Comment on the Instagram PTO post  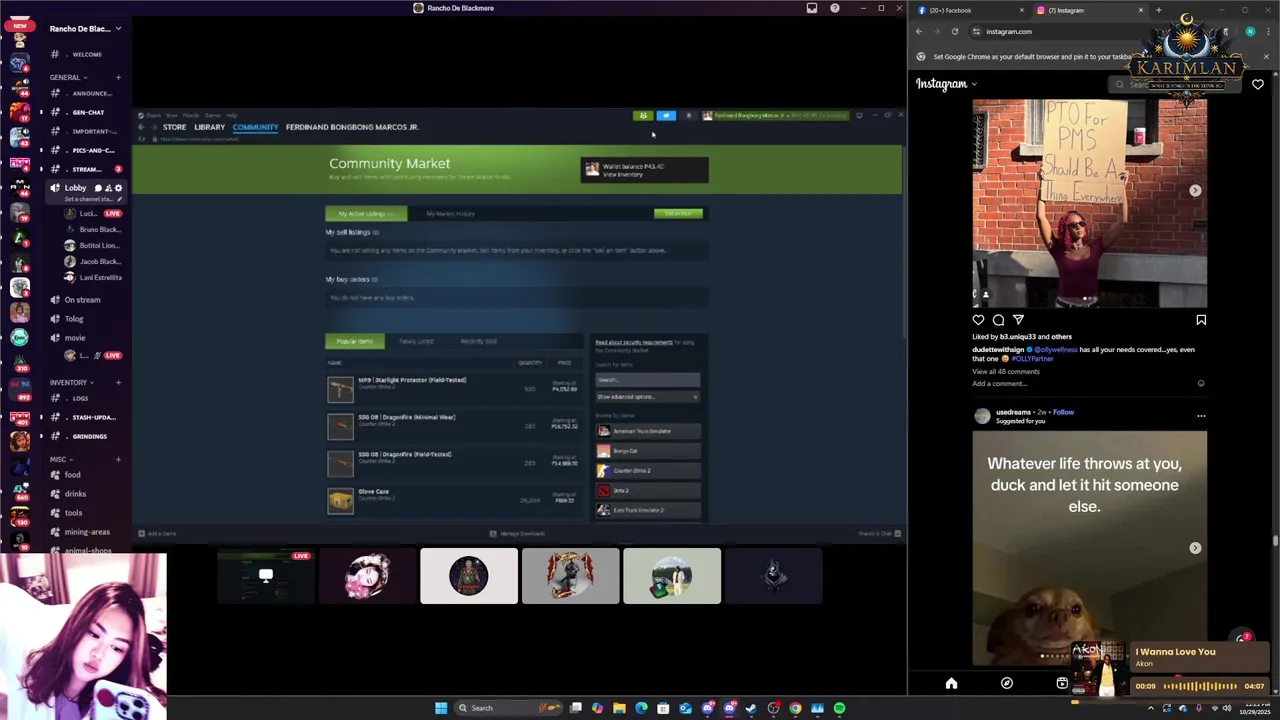click(998, 320)
